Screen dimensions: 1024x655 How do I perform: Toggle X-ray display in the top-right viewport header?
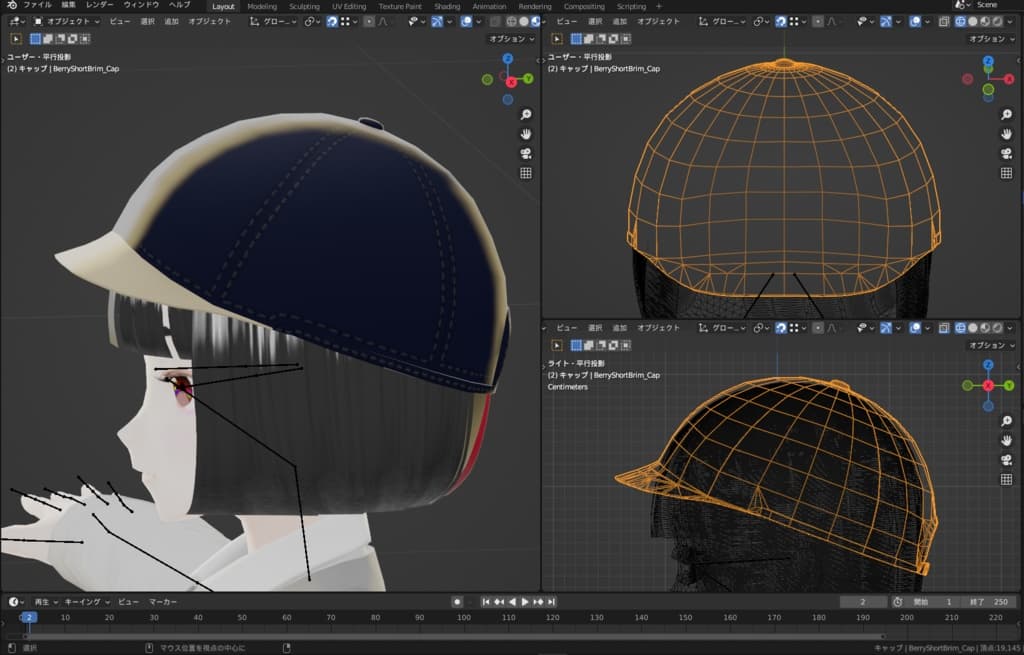point(942,20)
